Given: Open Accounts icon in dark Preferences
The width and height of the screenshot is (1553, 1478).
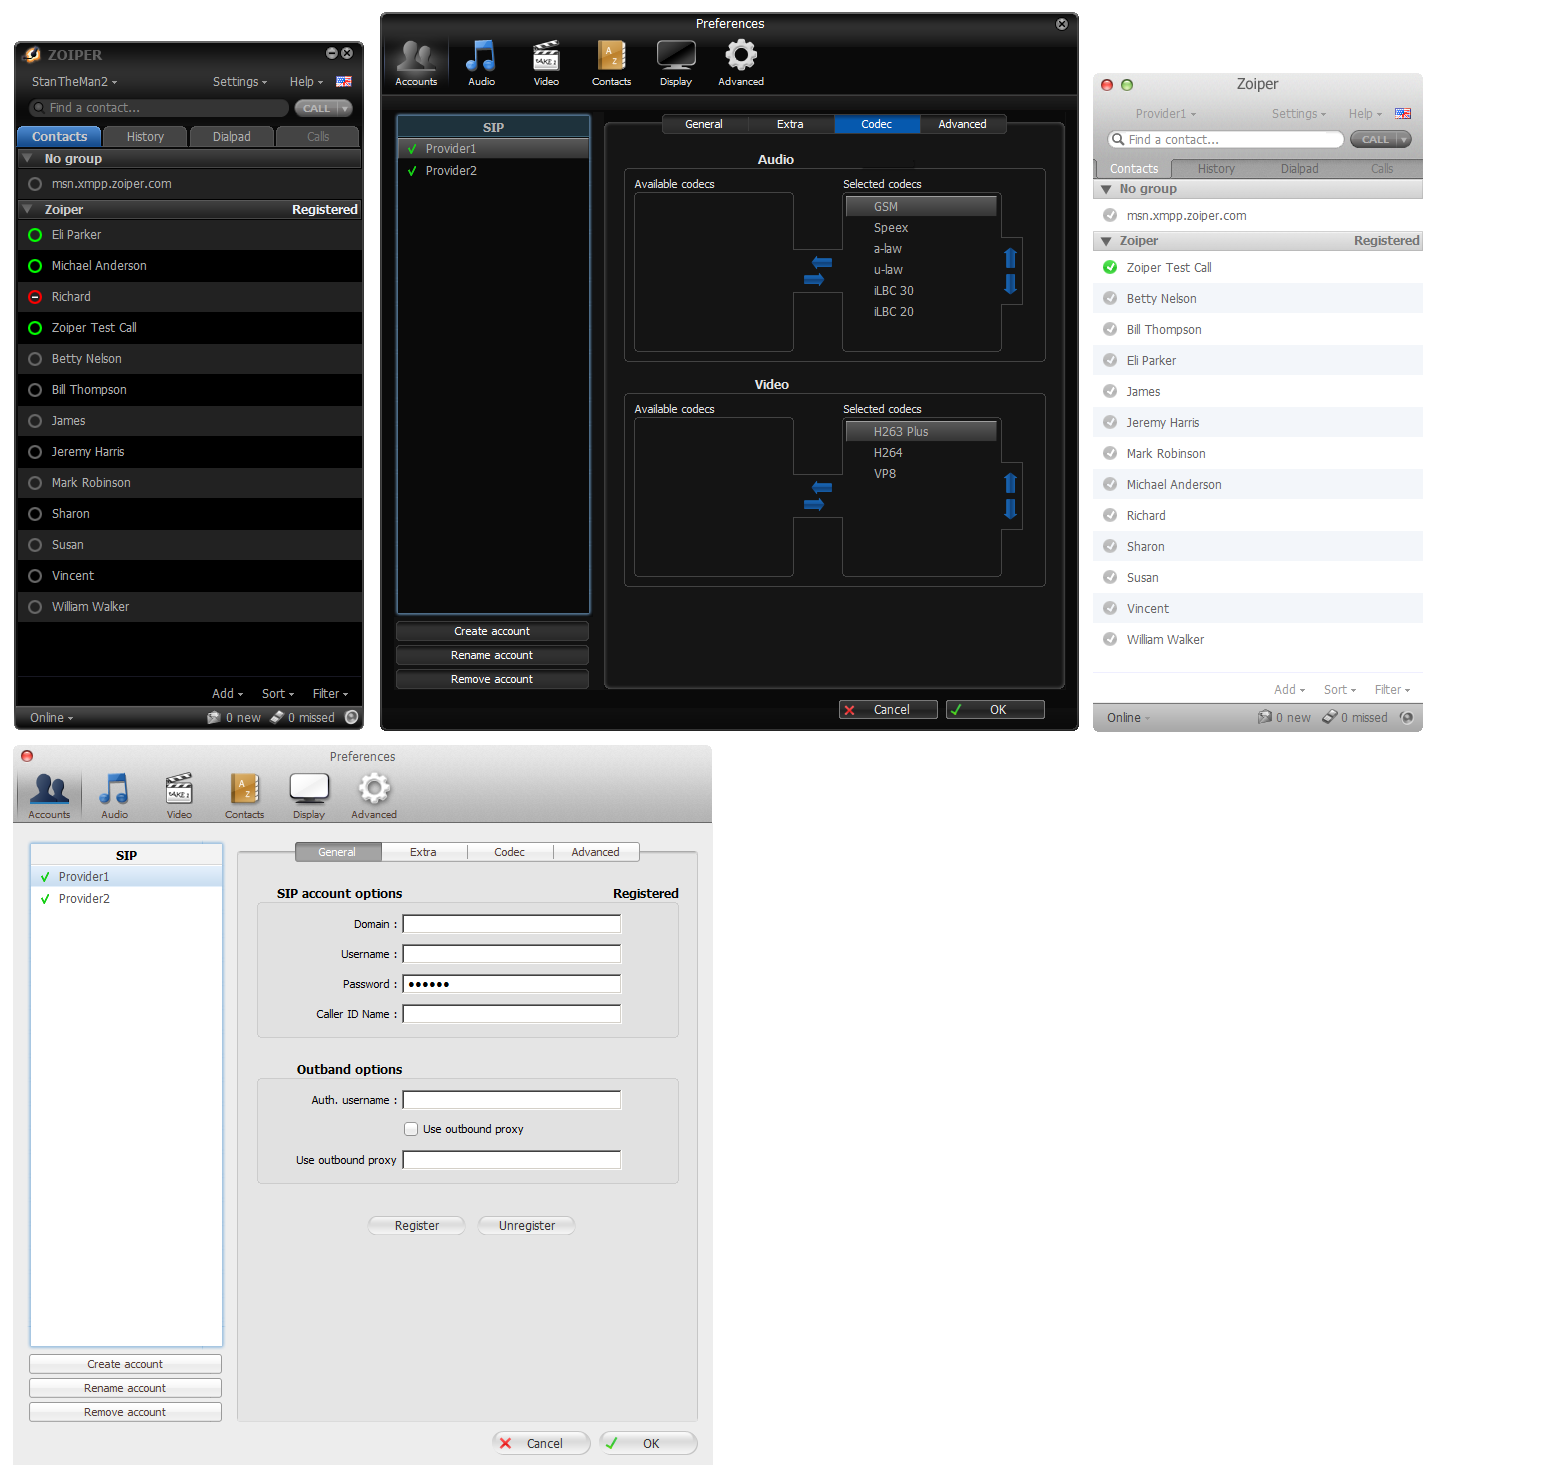Looking at the screenshot, I should click(416, 63).
